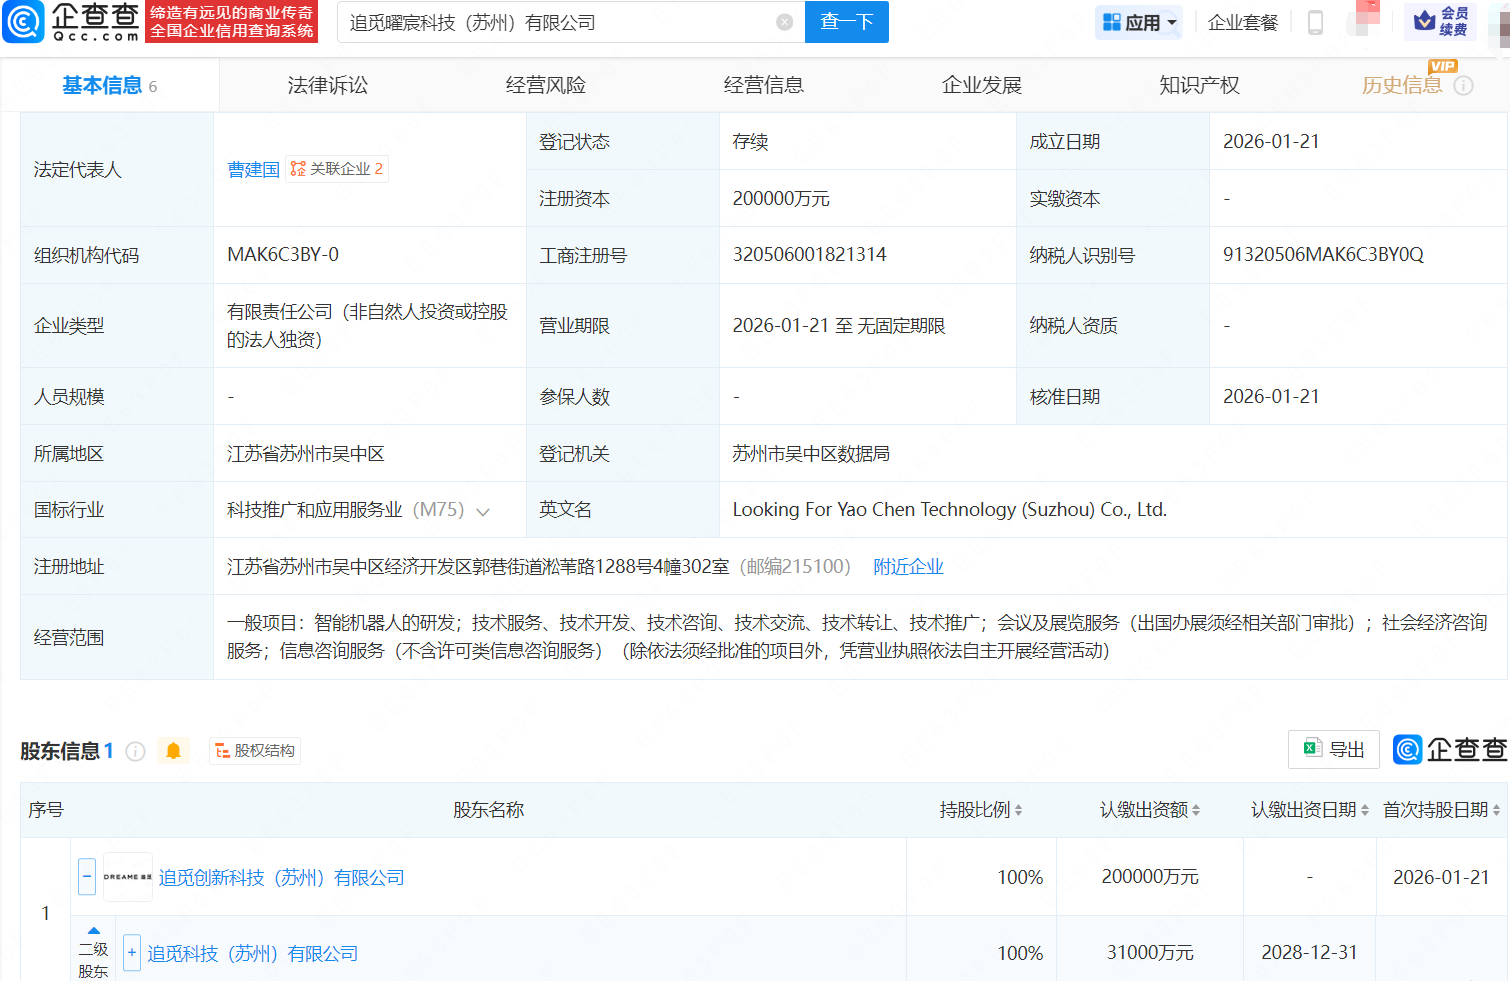The width and height of the screenshot is (1510, 981).
Task: Expand the 国标行业 industry chevron
Action: click(483, 511)
